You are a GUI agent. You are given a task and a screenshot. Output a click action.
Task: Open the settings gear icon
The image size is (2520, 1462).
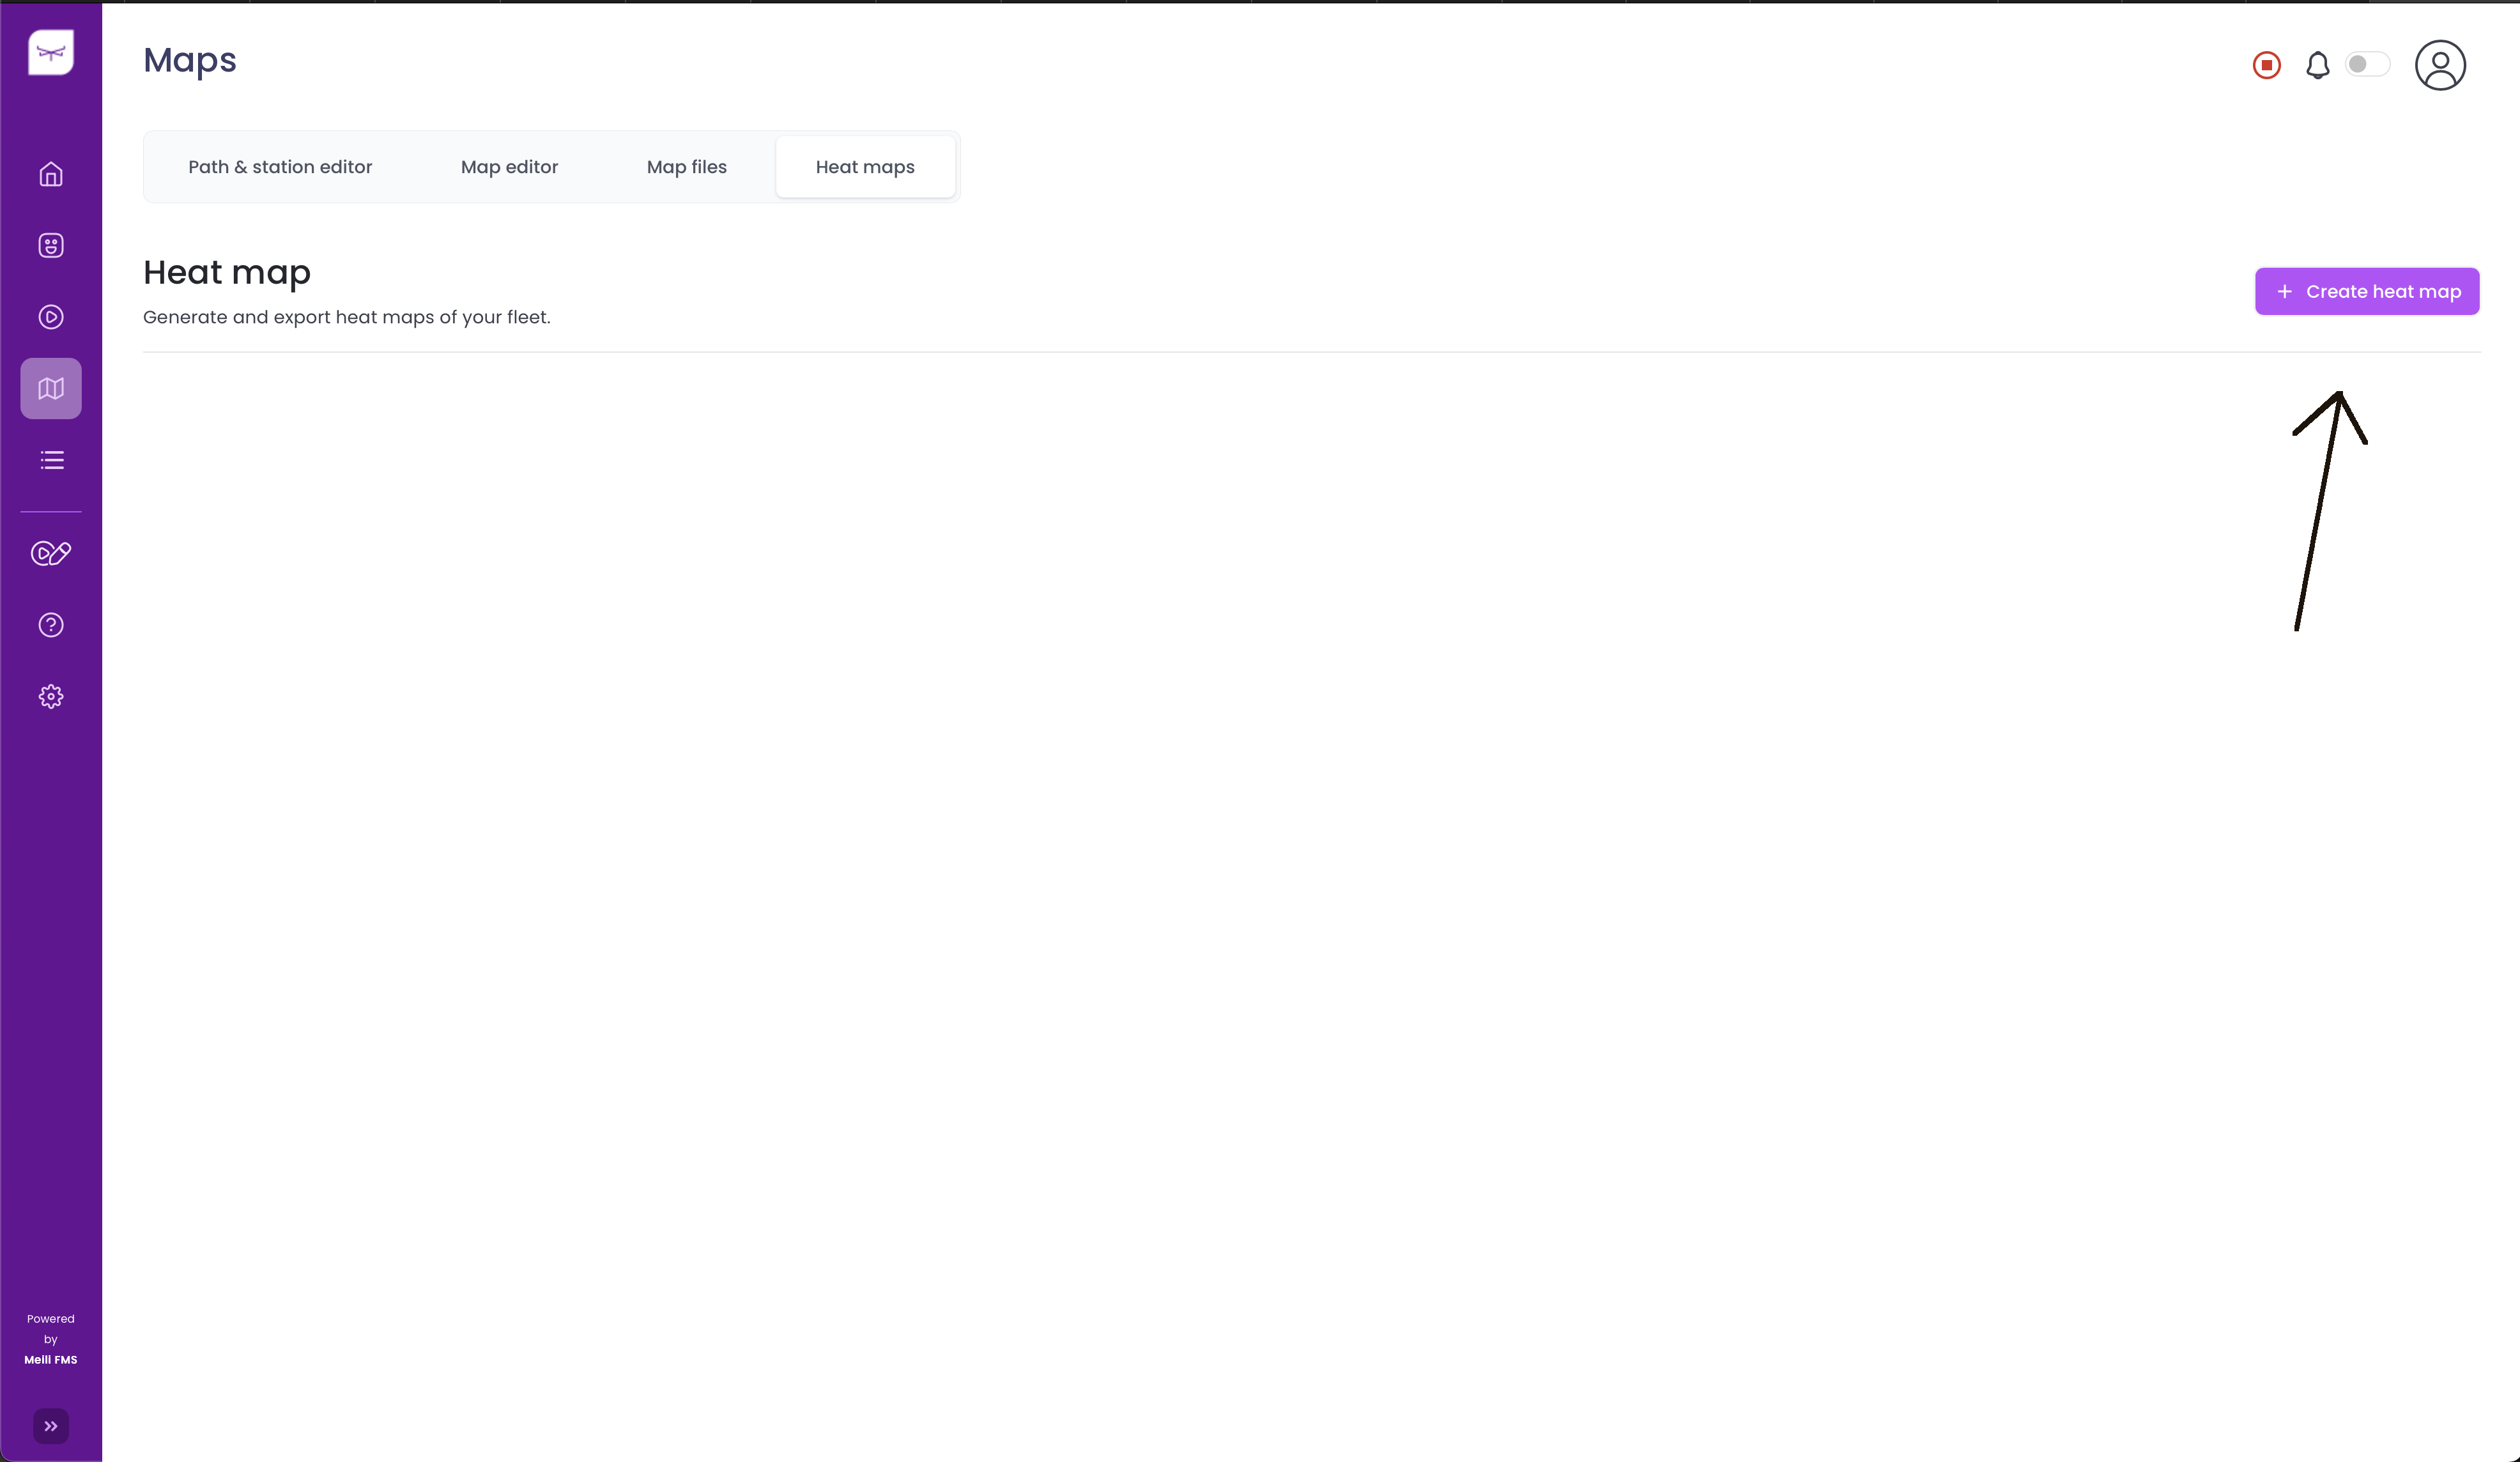point(51,697)
